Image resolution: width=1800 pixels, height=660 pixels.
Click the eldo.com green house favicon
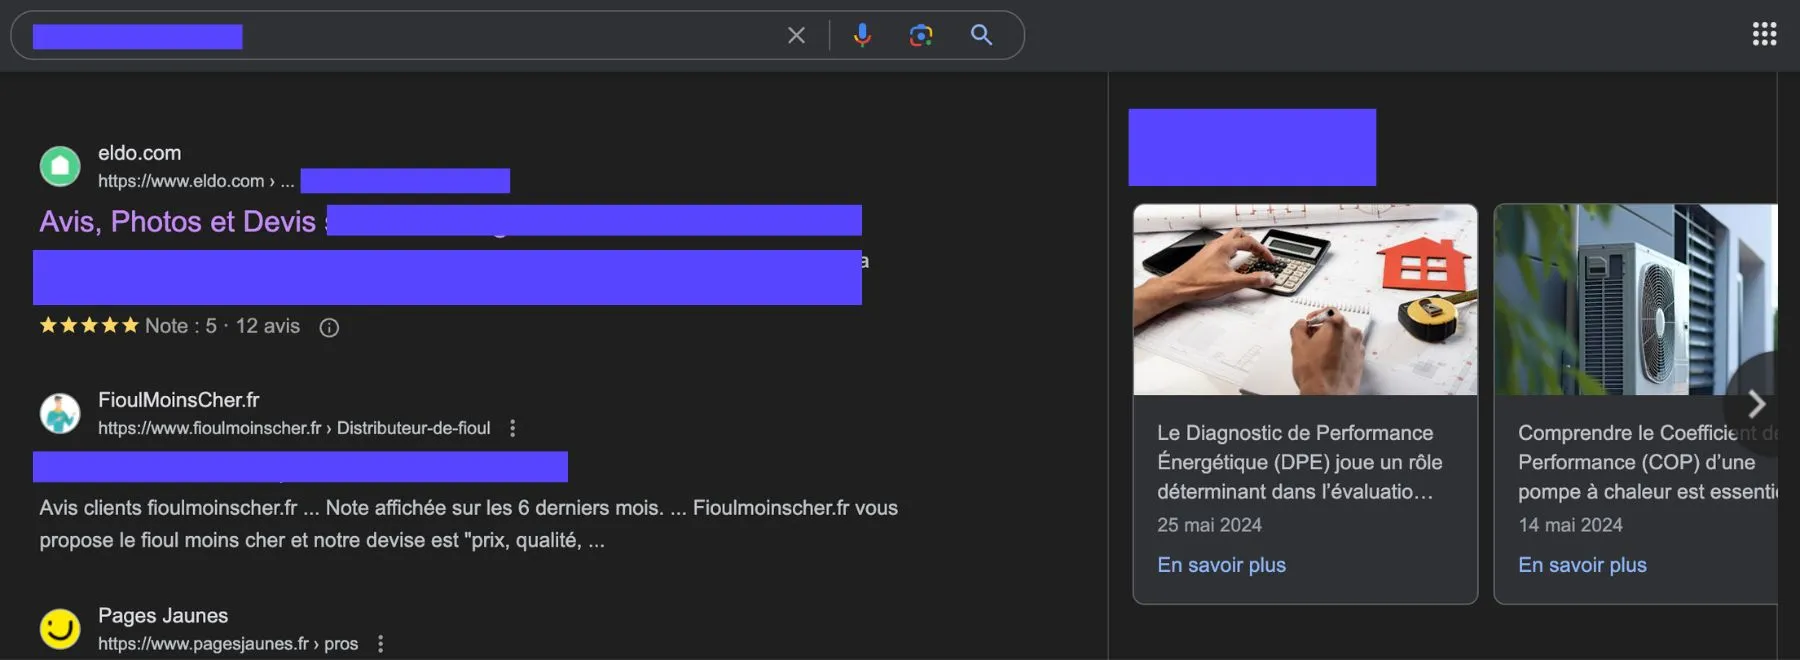60,166
